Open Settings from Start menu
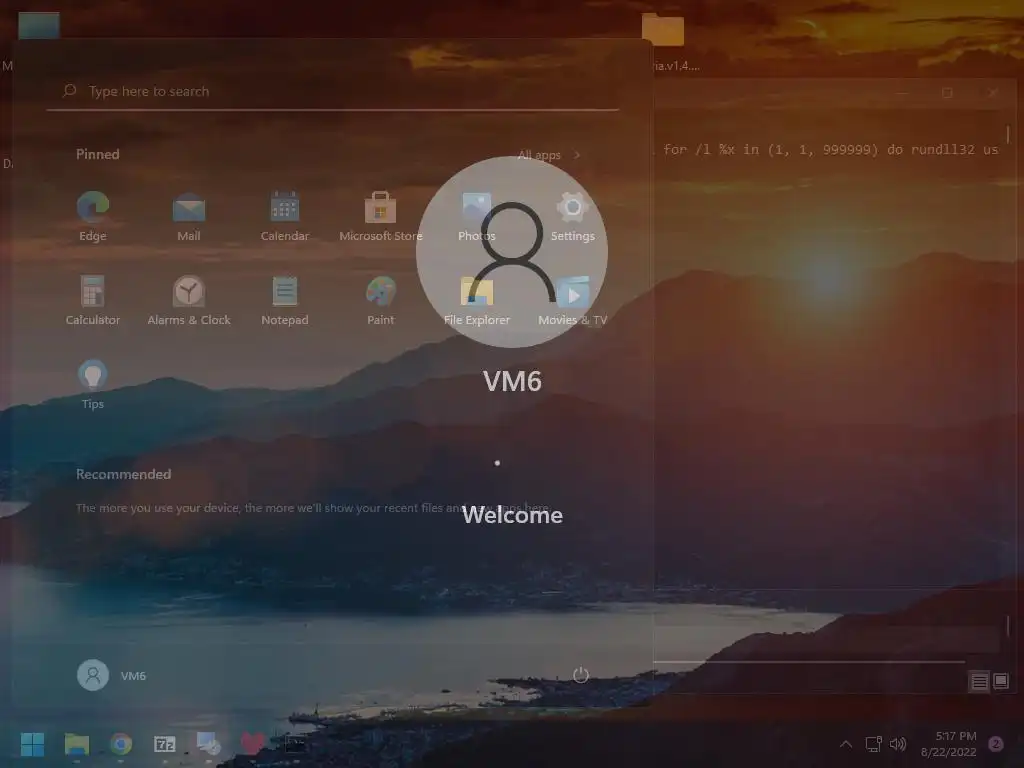The width and height of the screenshot is (1024, 768). coord(572,217)
